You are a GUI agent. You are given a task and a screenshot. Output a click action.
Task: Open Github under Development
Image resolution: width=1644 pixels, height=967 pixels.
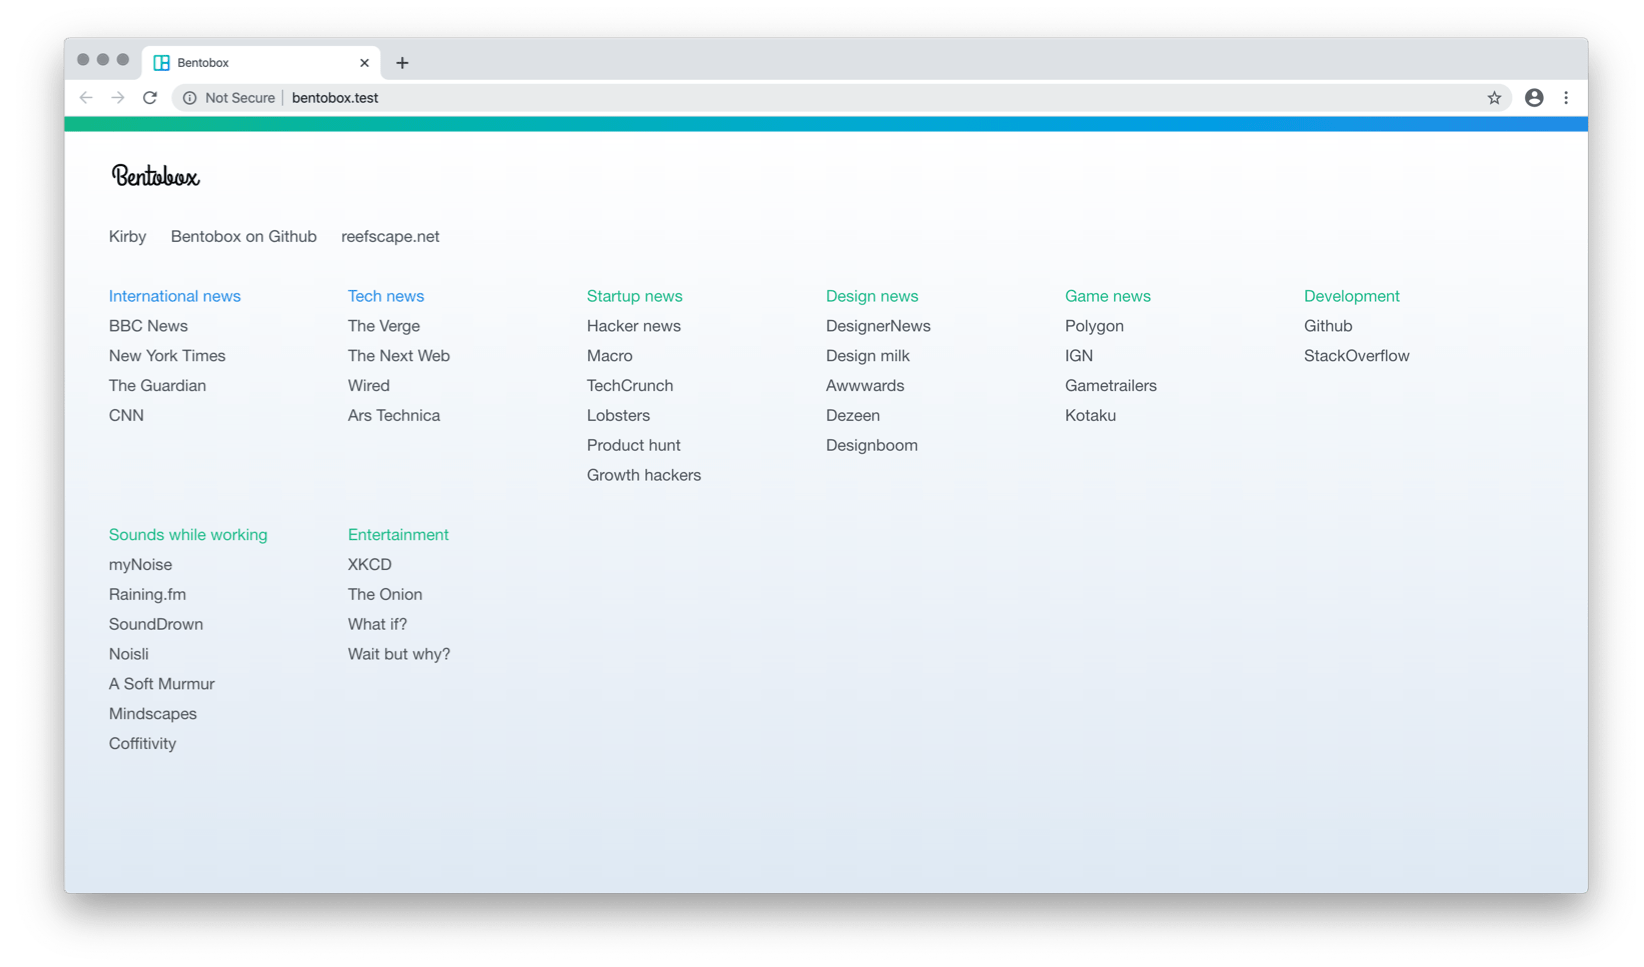tap(1328, 326)
